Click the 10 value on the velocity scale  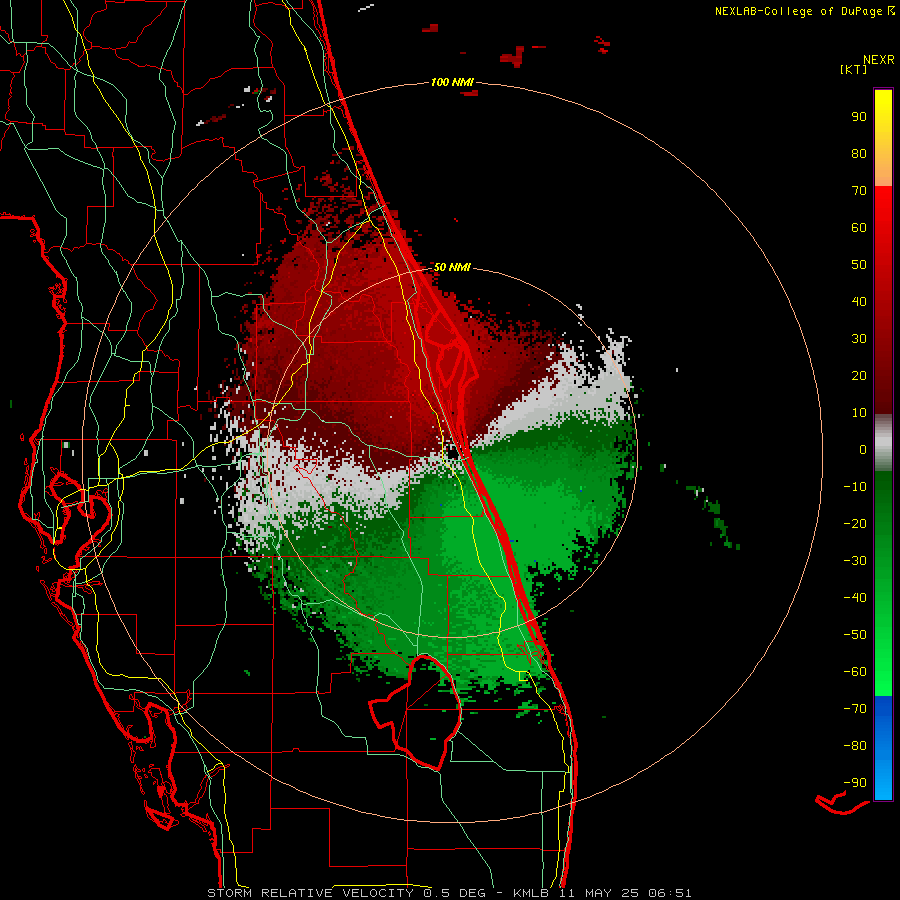859,413
